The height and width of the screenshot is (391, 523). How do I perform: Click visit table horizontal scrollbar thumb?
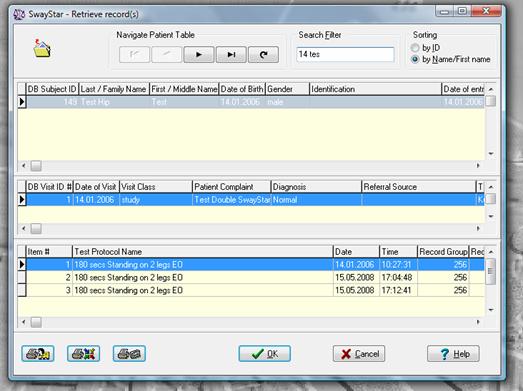[x=36, y=229]
